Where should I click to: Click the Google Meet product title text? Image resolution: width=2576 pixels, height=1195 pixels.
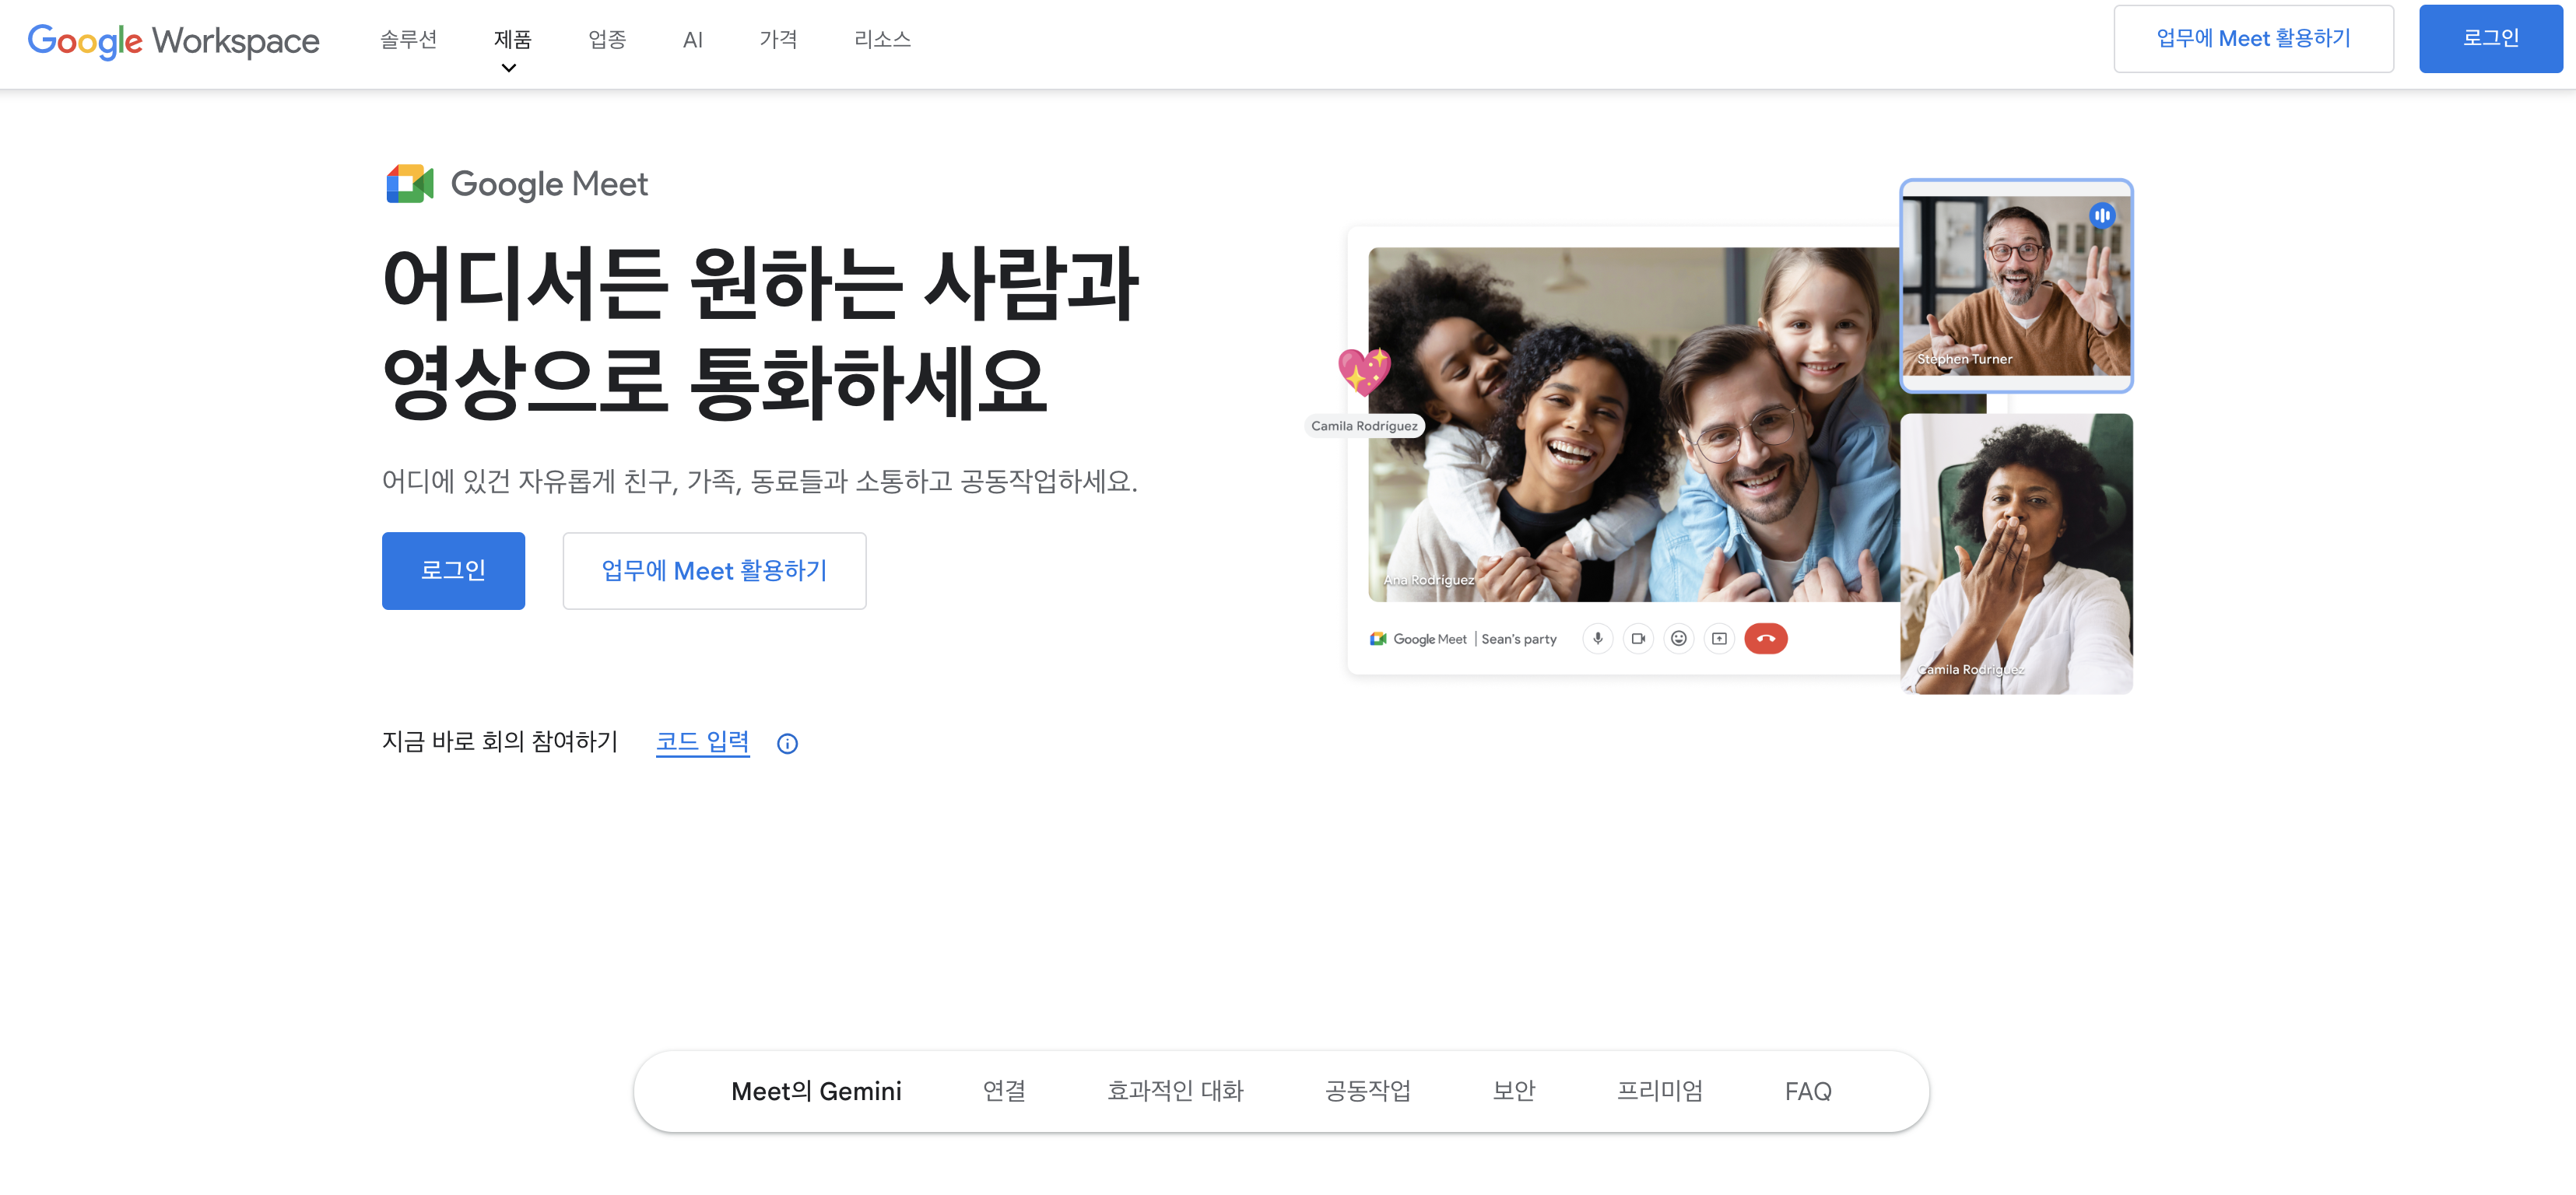point(549,185)
